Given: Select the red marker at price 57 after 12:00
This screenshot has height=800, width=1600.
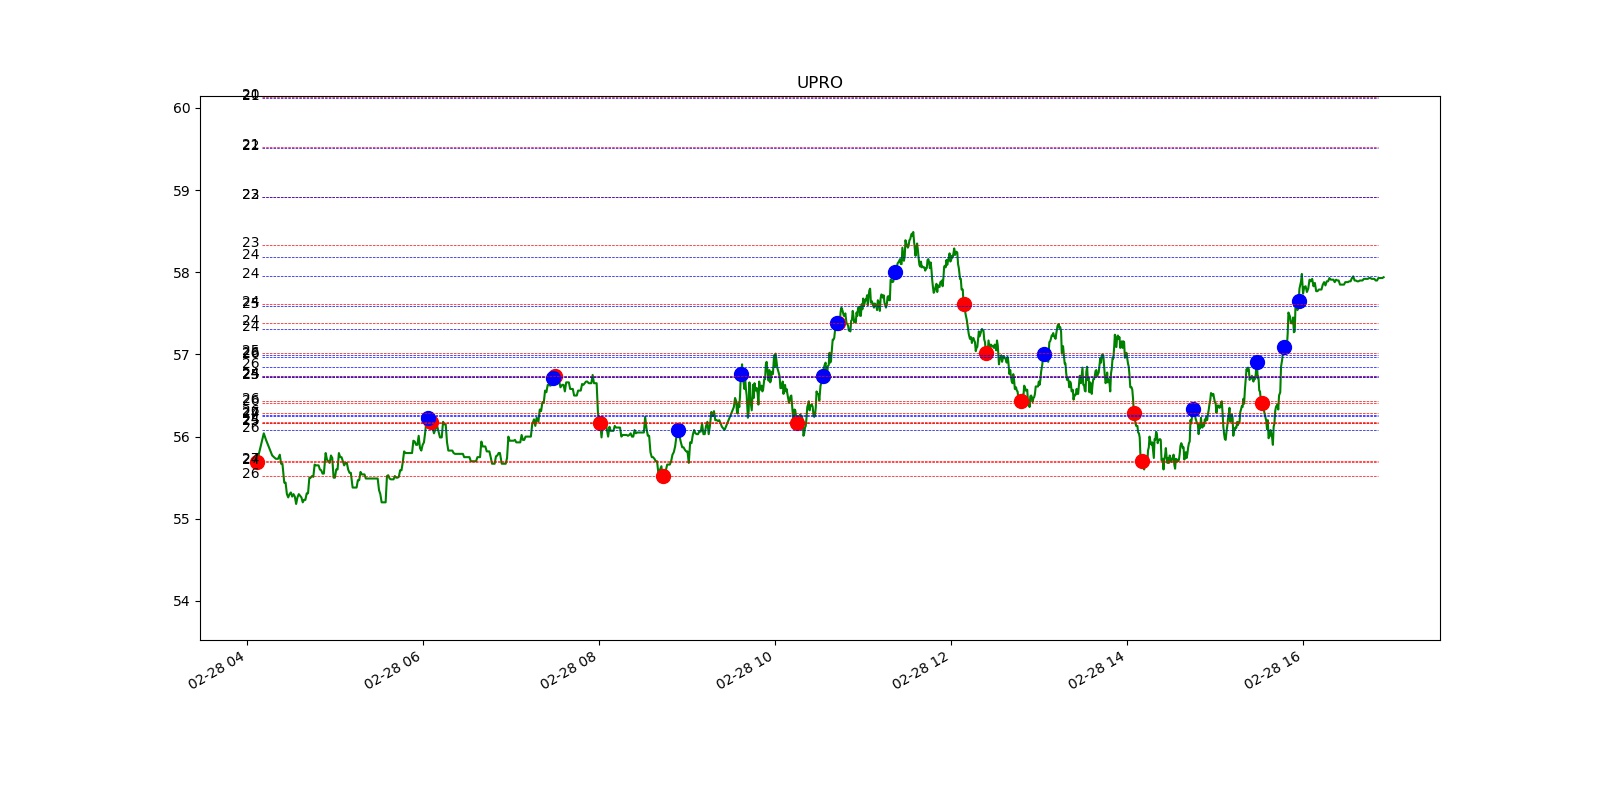Looking at the screenshot, I should (986, 353).
